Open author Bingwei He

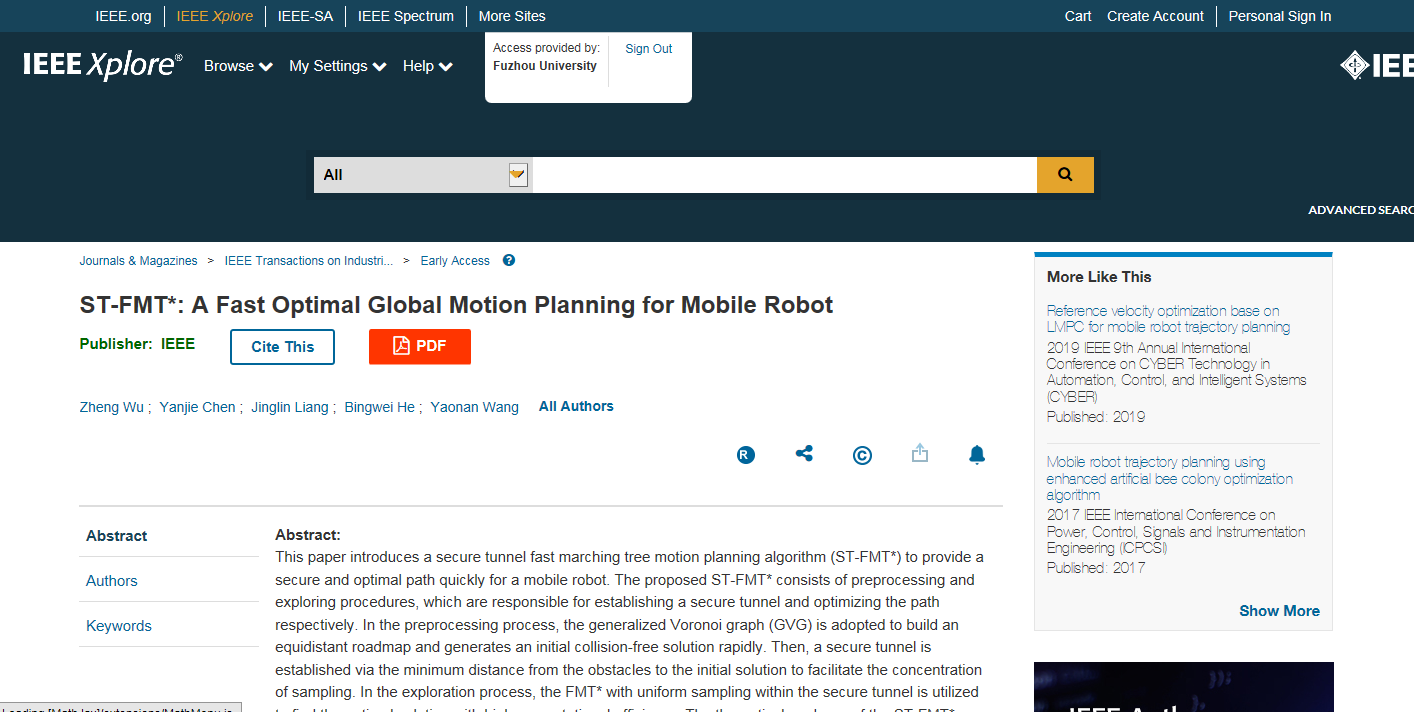coord(380,407)
